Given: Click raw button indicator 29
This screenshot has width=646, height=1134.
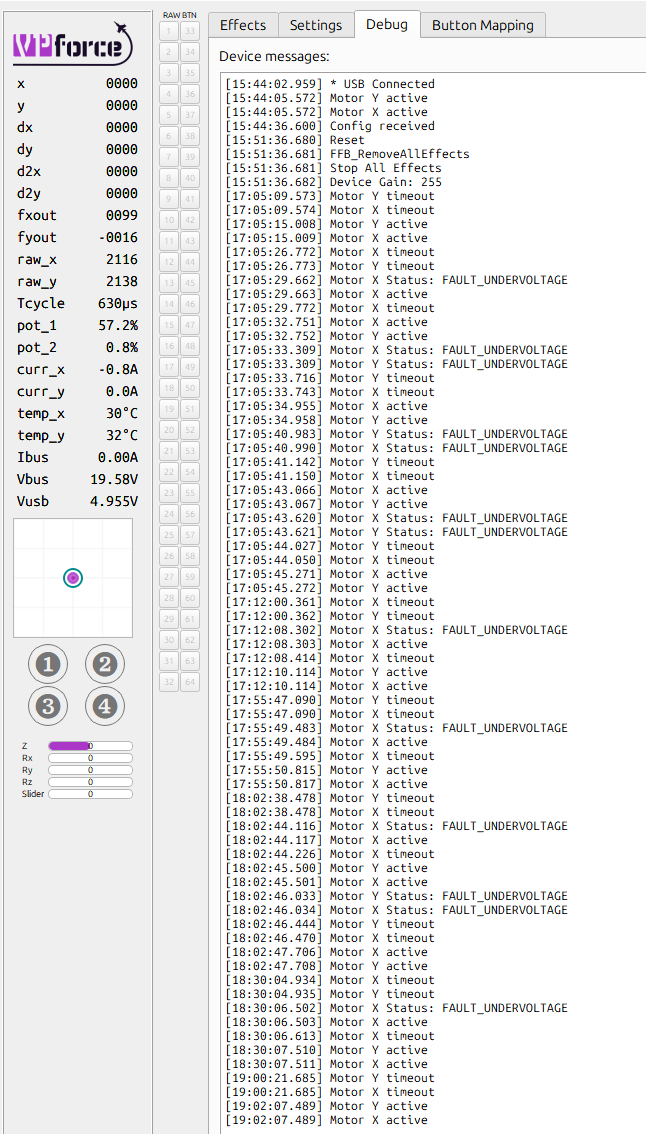Looking at the screenshot, I should click(169, 619).
